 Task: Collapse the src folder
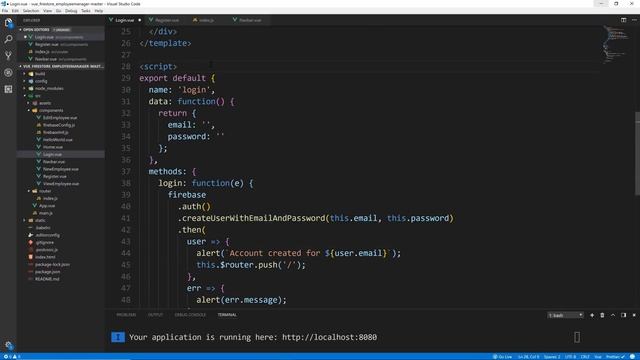tap(38, 96)
